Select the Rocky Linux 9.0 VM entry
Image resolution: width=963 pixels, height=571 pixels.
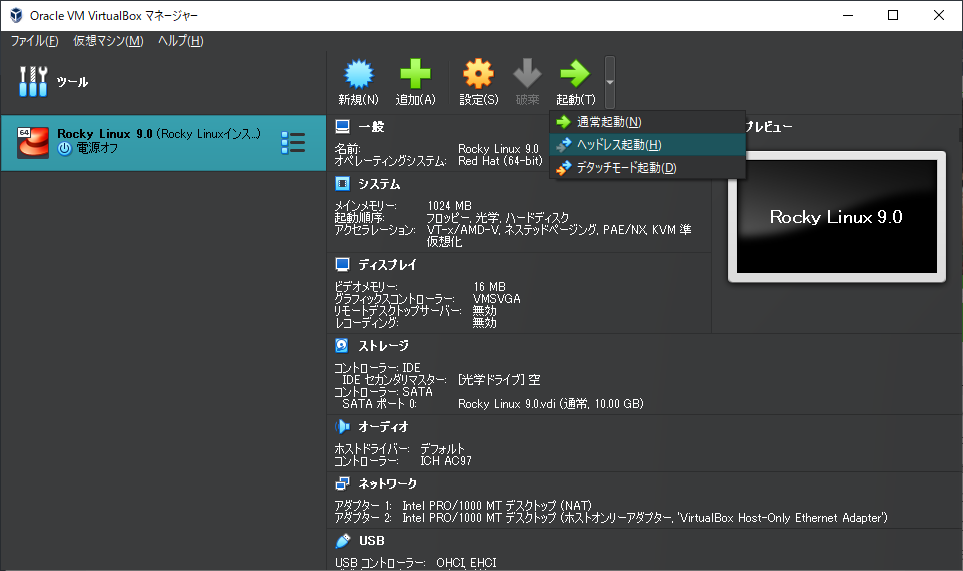pos(163,143)
